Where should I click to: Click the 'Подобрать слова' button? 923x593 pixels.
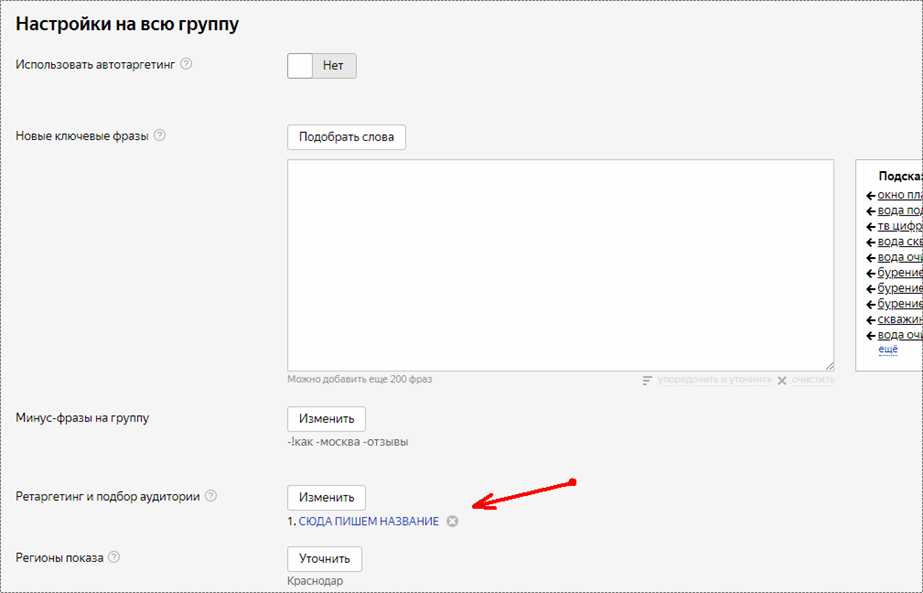point(346,137)
